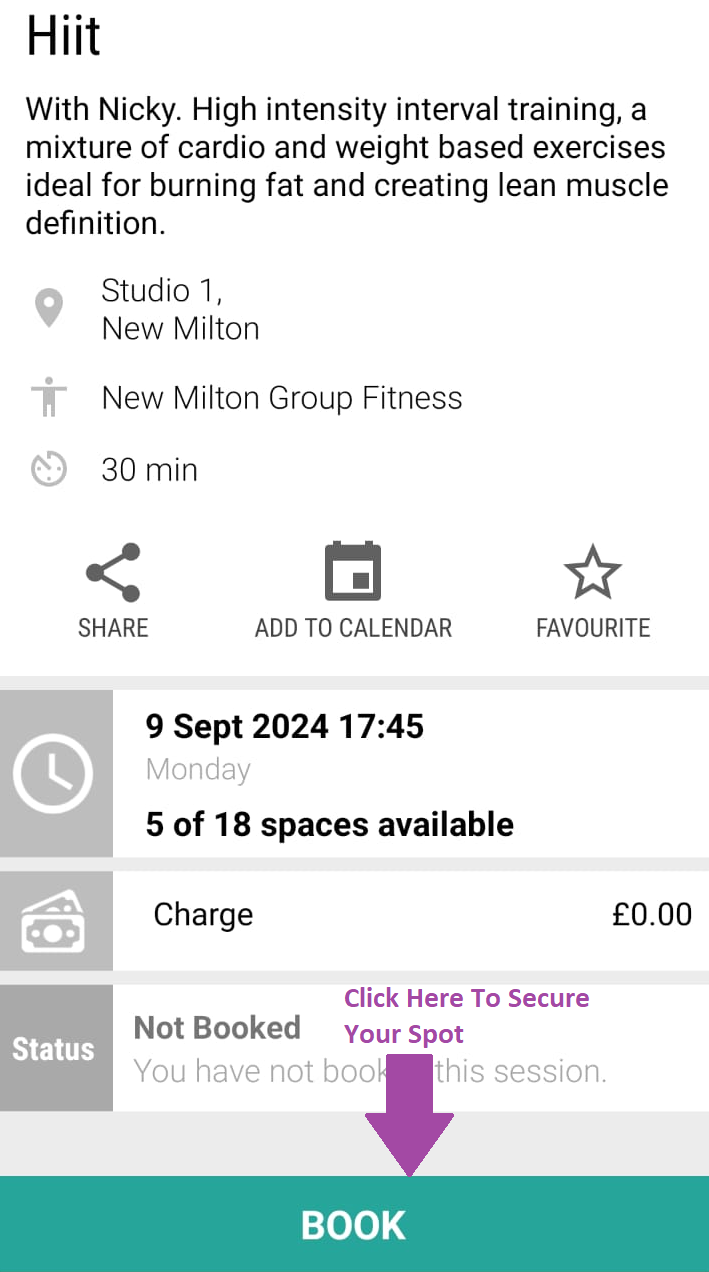Tap the clock icon beside session date

click(x=54, y=773)
